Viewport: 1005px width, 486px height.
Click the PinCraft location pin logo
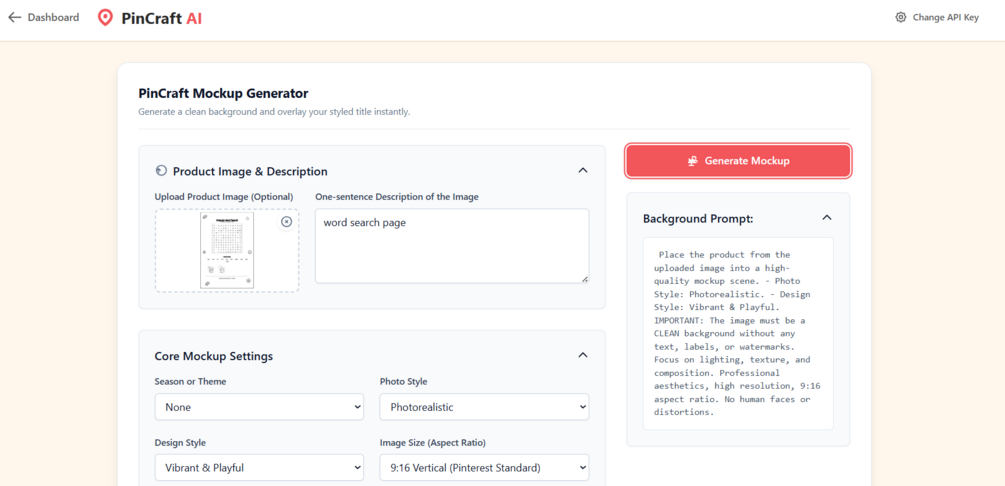click(105, 18)
